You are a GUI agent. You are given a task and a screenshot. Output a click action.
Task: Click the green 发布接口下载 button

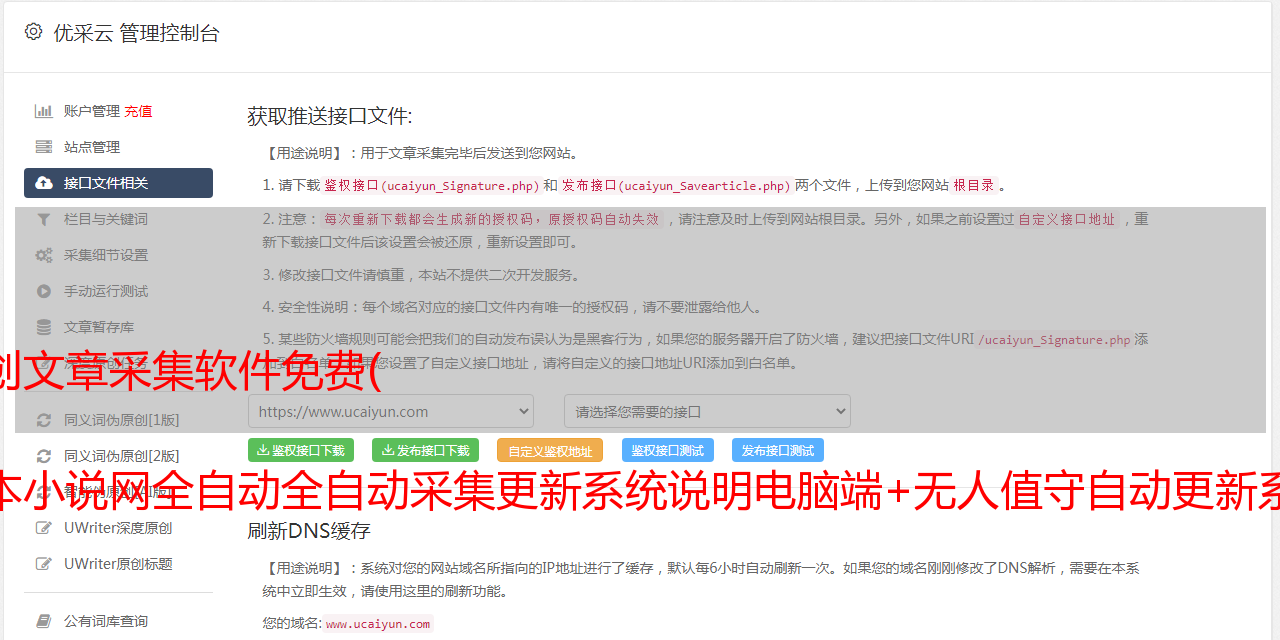(x=425, y=450)
